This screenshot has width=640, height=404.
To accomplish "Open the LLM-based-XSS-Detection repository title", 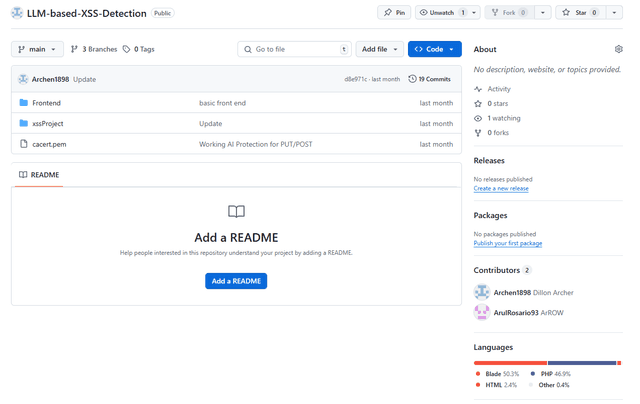I will click(87, 13).
